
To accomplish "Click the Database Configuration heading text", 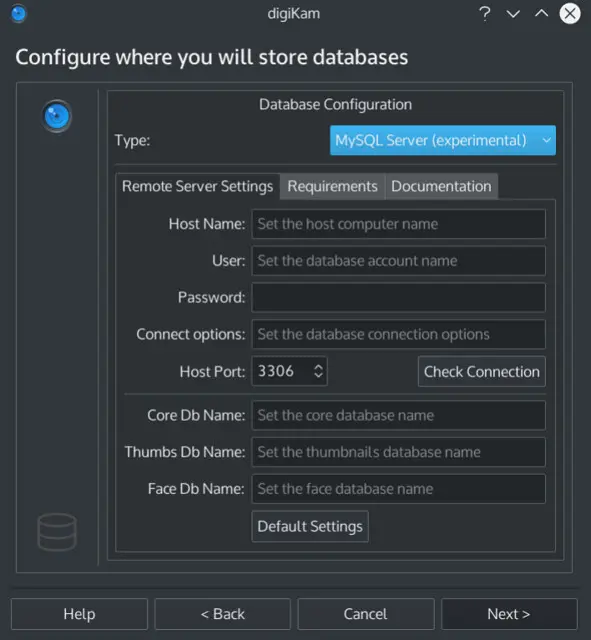I will point(335,104).
